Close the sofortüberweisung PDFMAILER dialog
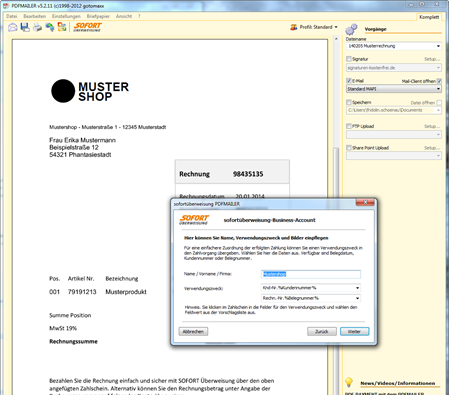Image resolution: width=449 pixels, height=395 pixels. click(x=365, y=202)
